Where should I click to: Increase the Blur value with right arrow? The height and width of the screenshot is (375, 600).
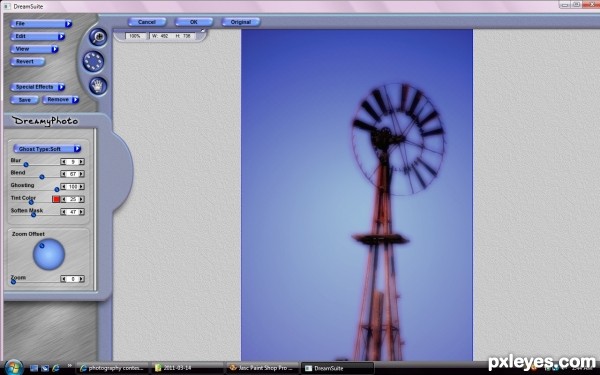click(81, 162)
